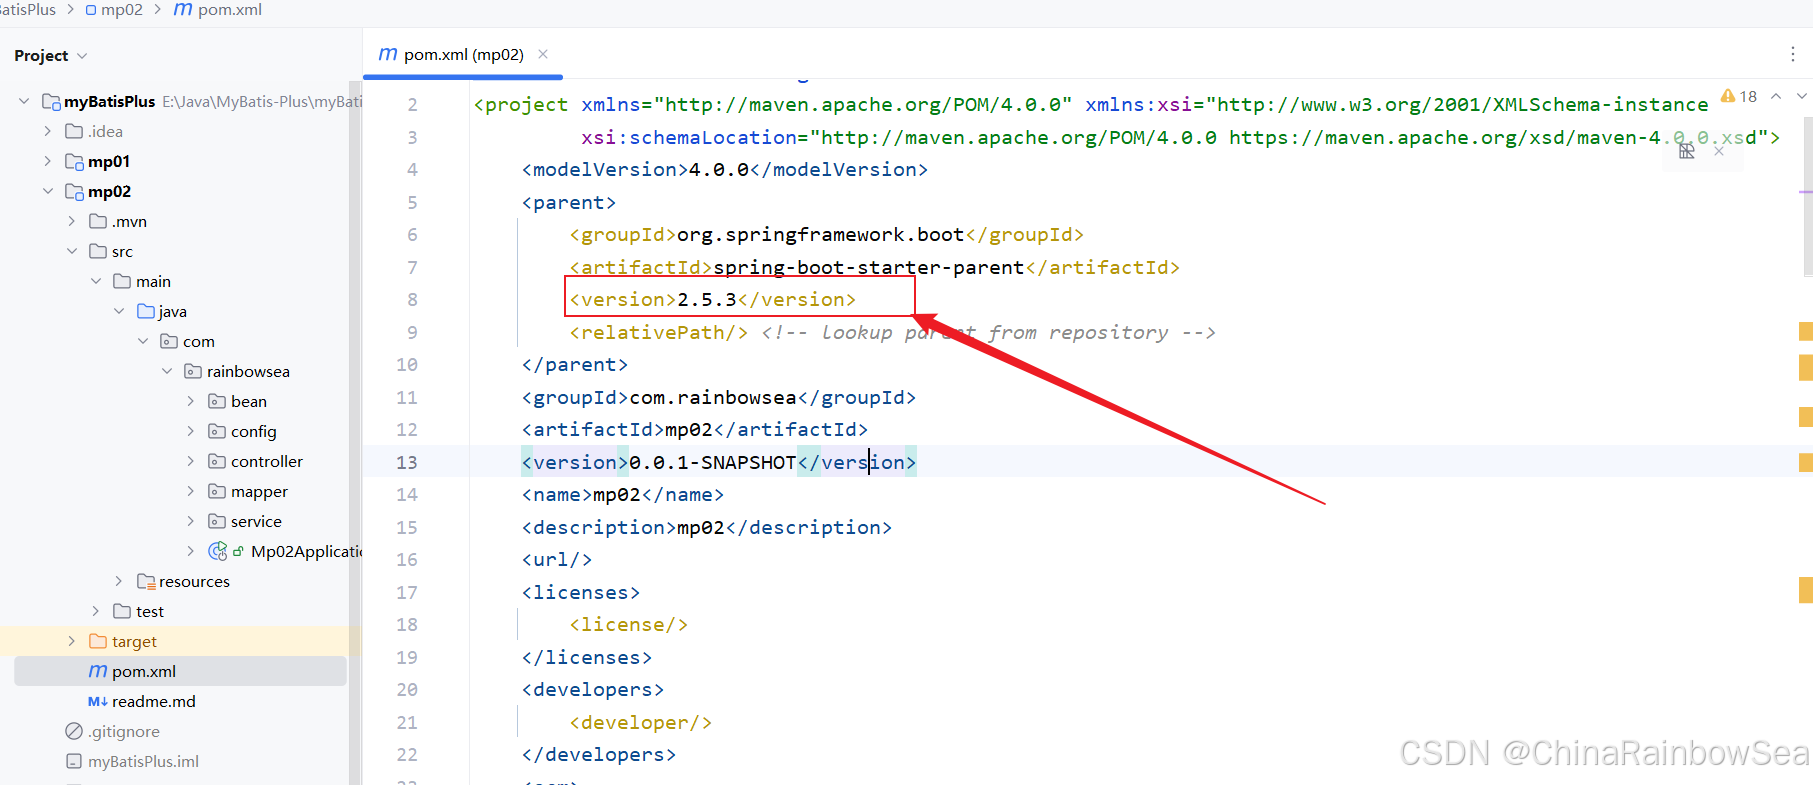Open the 18 warnings inspection widget
1813x785 pixels.
pyautogui.click(x=1738, y=96)
